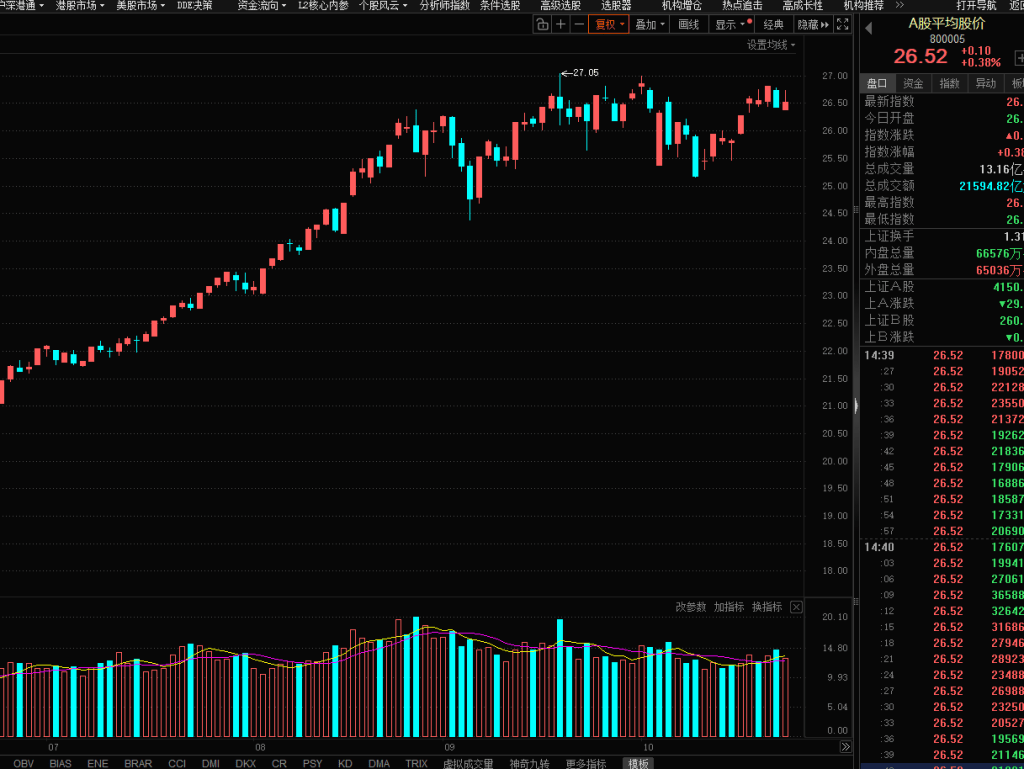Screen dimensions: 1024x769
Task: Close the volume indicator panel
Action: [x=796, y=607]
